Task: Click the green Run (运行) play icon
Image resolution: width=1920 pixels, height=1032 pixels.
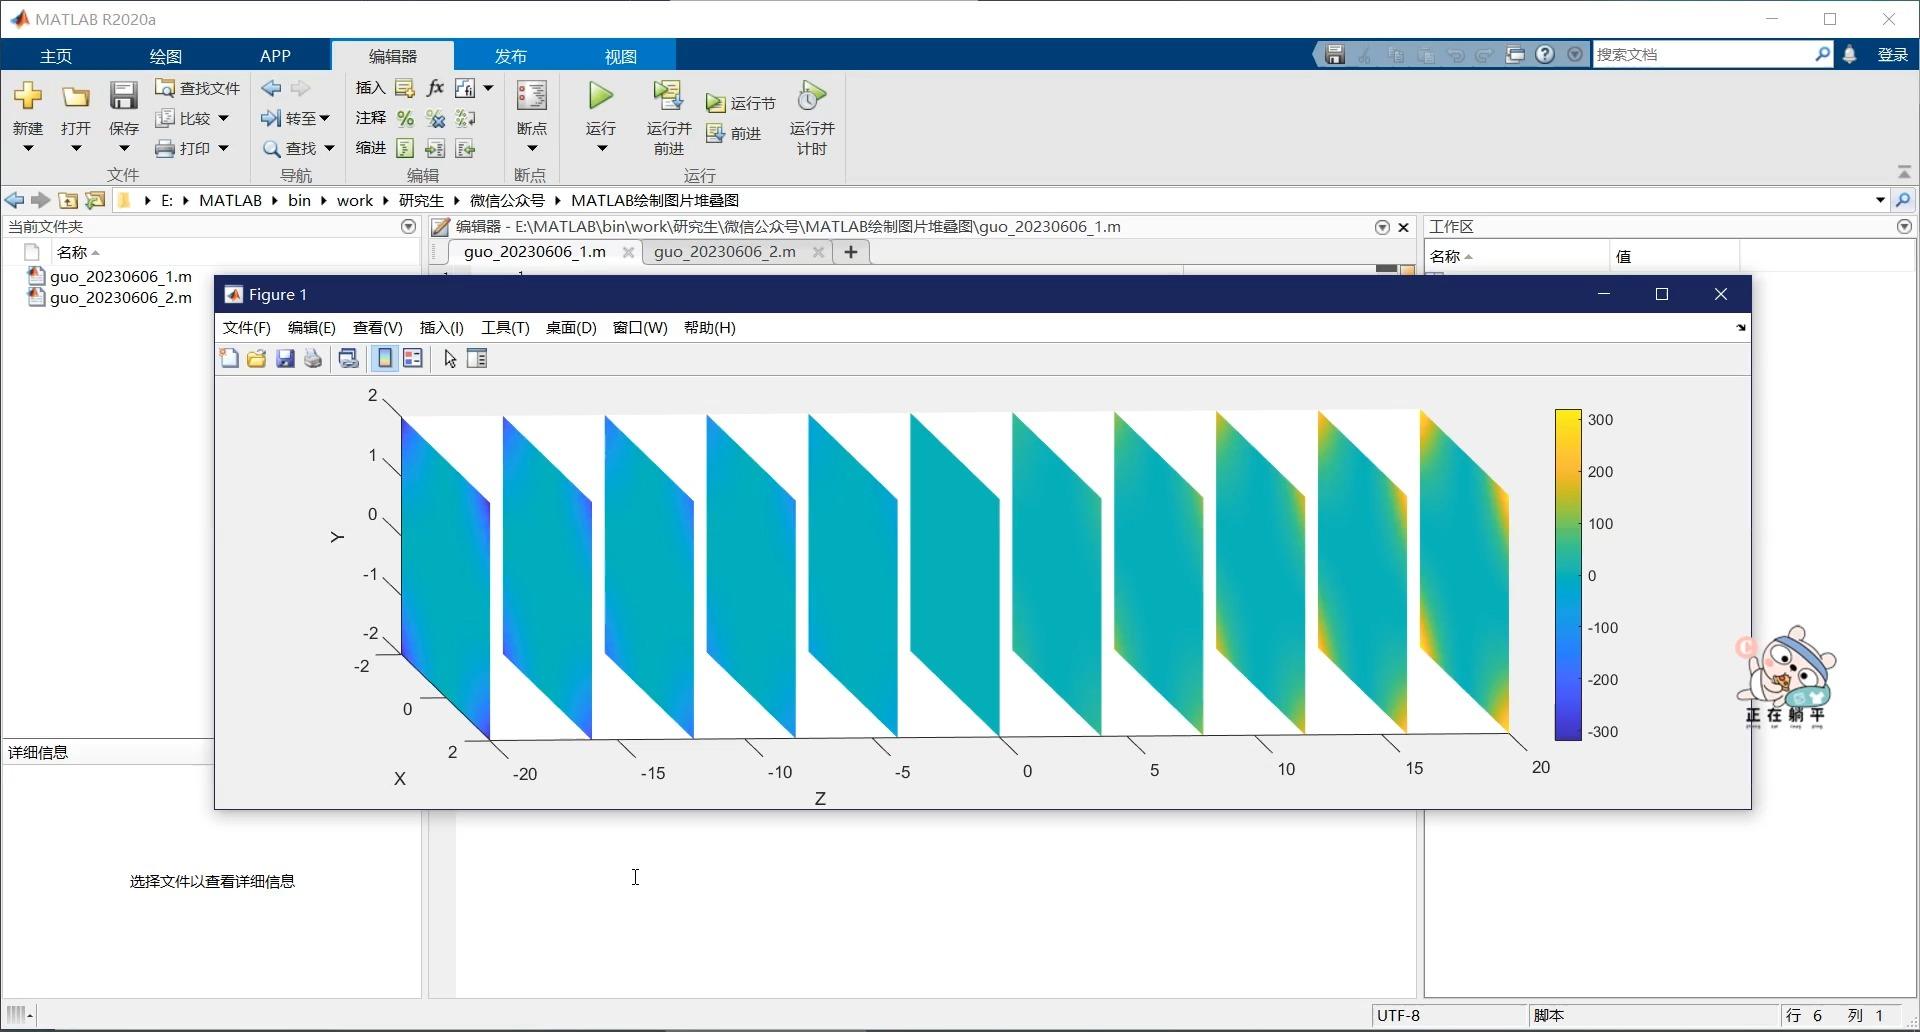Action: click(x=601, y=96)
